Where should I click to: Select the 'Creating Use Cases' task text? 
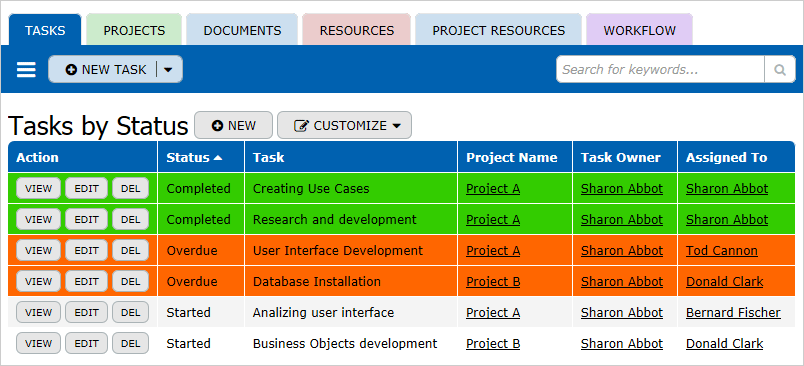click(311, 189)
